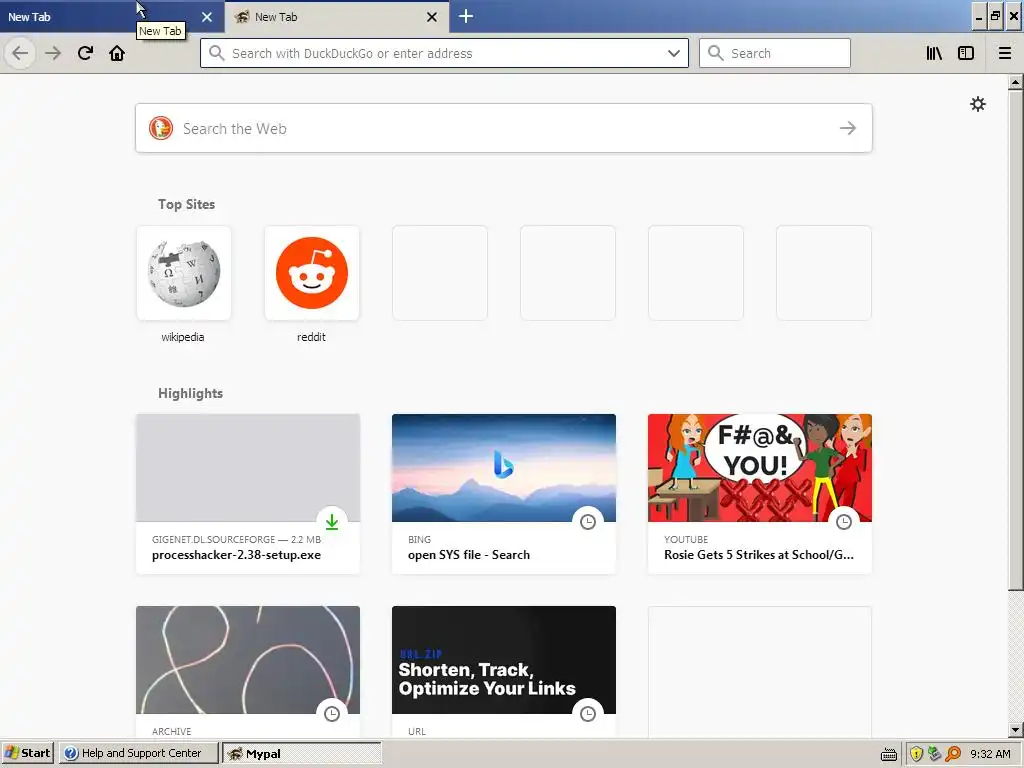The height and width of the screenshot is (768, 1024).
Task: Open on-screen keyboard tray icon
Action: pyautogui.click(x=889, y=754)
